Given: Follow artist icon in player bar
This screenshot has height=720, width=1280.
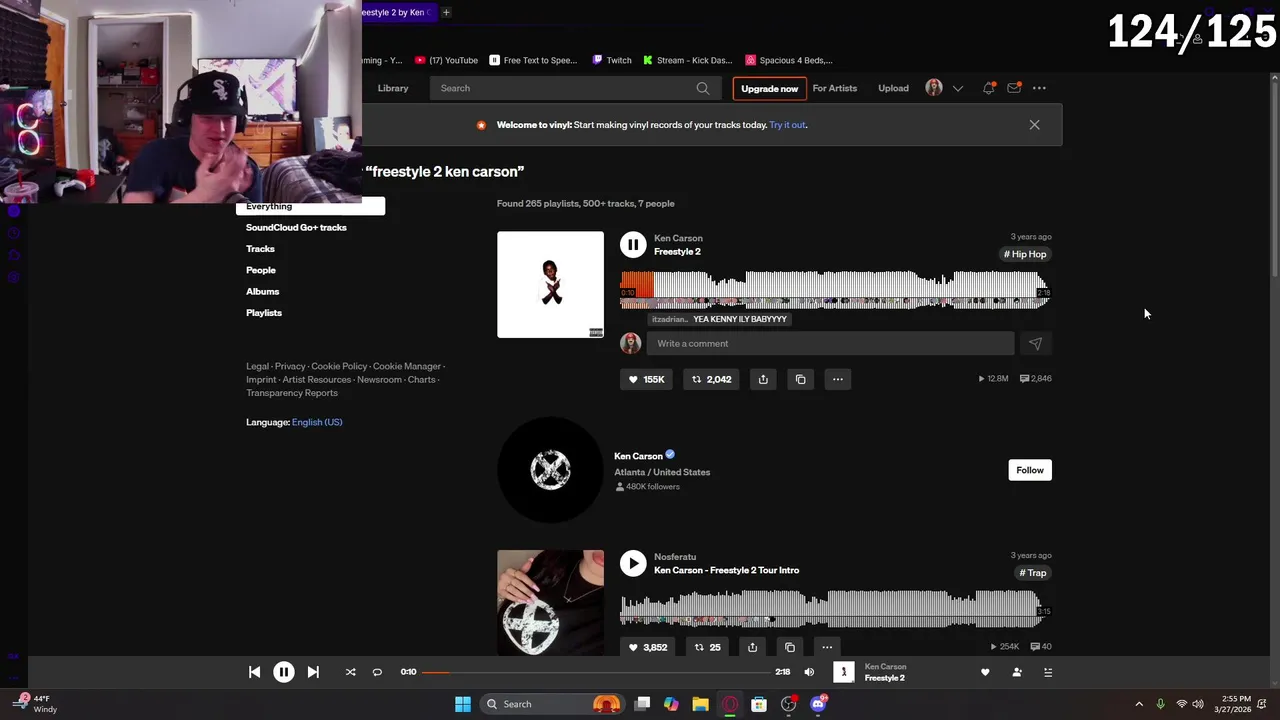Looking at the screenshot, I should click(1017, 672).
